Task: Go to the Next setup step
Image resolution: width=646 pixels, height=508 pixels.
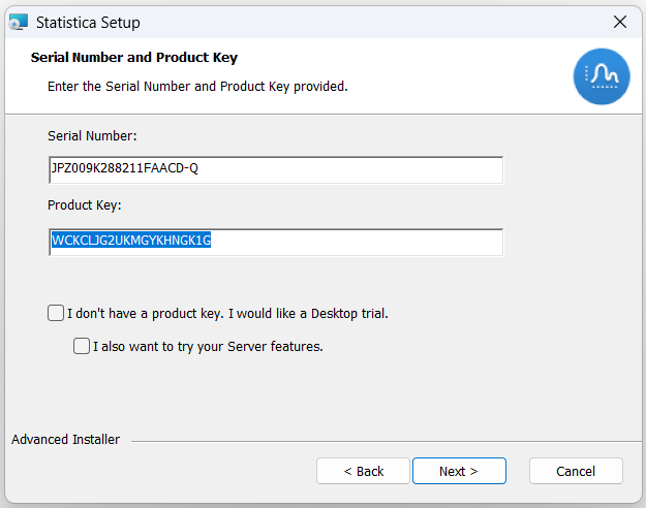Action: point(459,471)
